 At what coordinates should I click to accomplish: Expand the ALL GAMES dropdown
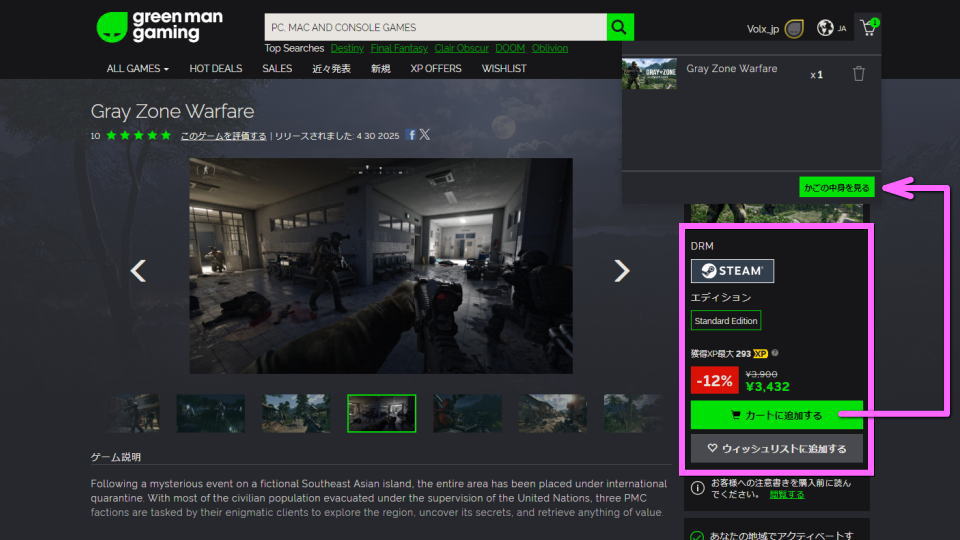coord(137,69)
